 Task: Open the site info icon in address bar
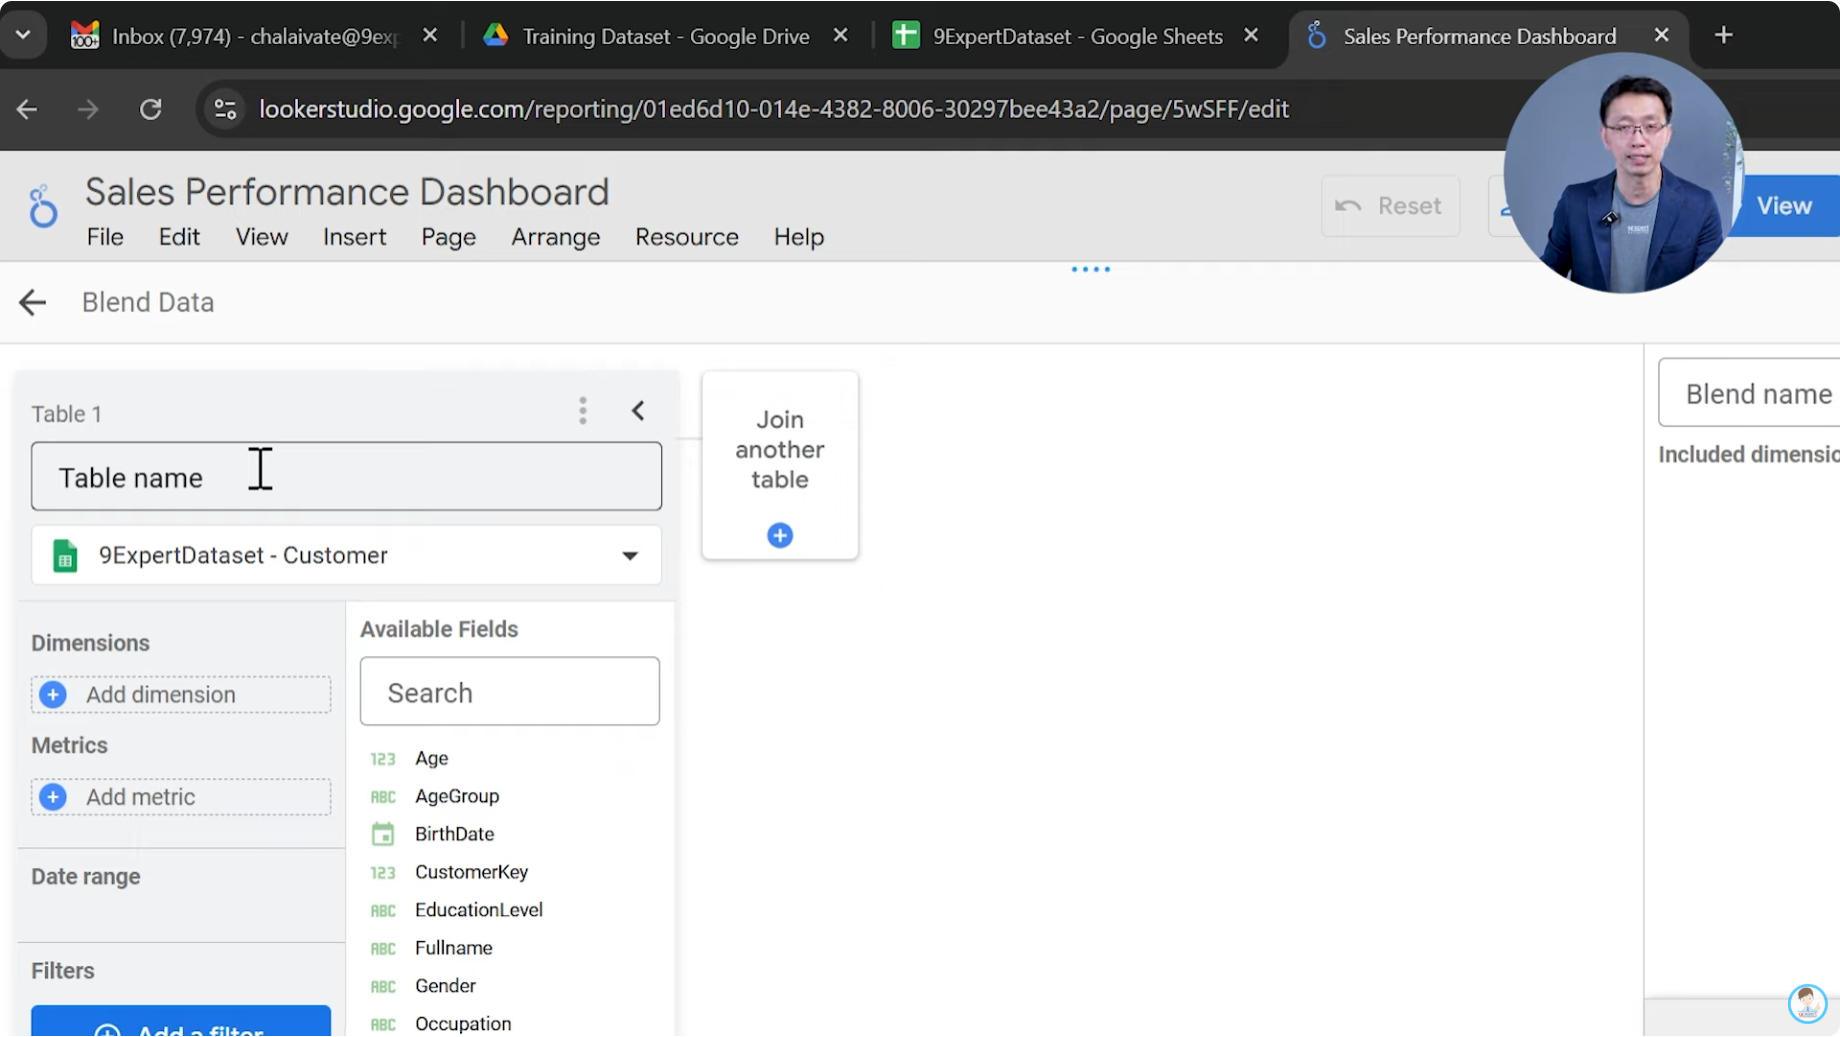[x=226, y=109]
